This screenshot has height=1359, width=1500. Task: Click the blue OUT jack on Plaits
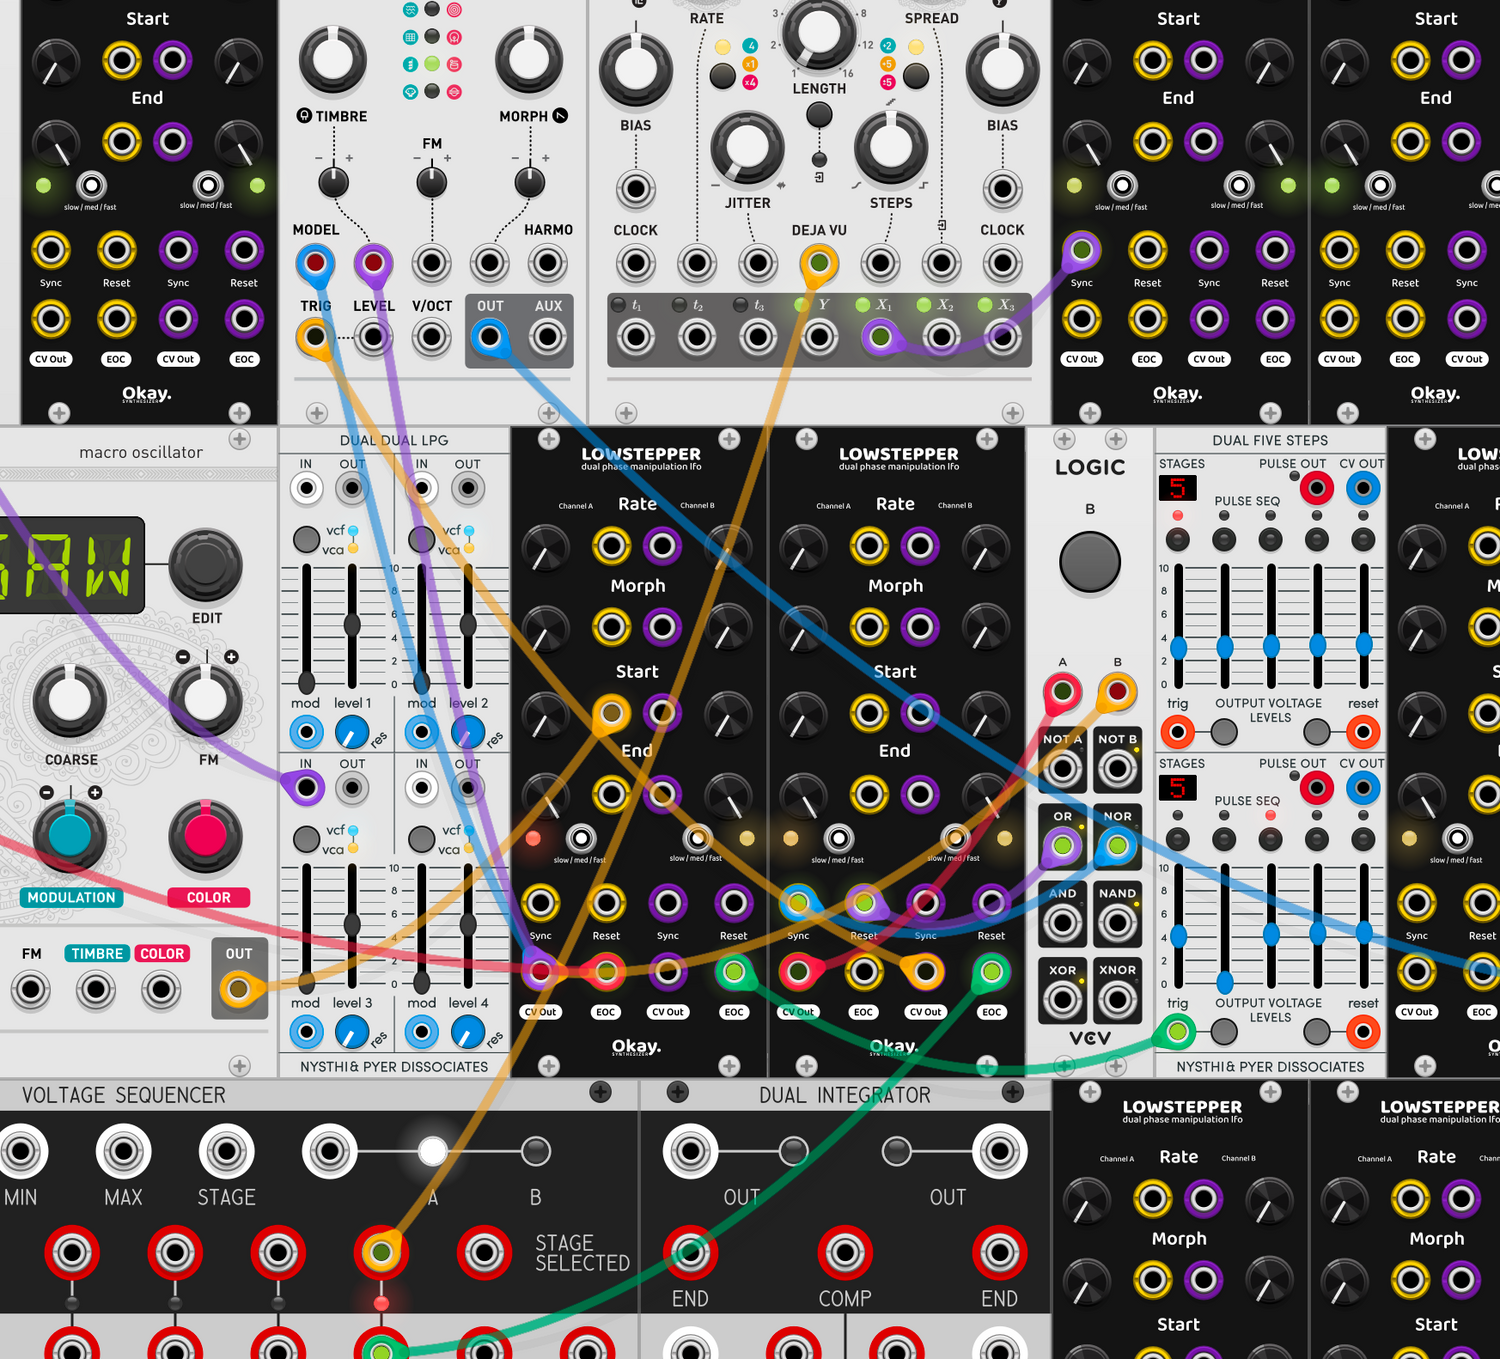pyautogui.click(x=490, y=337)
